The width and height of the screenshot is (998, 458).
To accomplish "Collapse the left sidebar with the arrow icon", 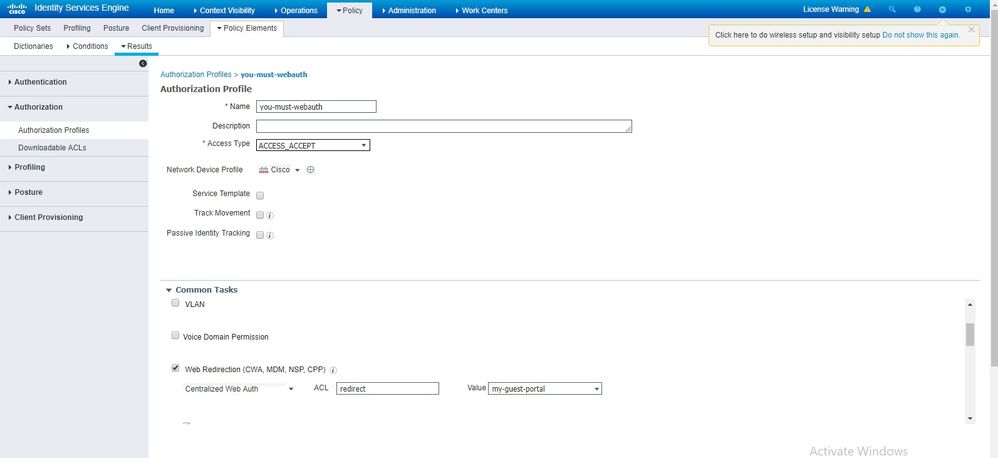I will (x=143, y=64).
